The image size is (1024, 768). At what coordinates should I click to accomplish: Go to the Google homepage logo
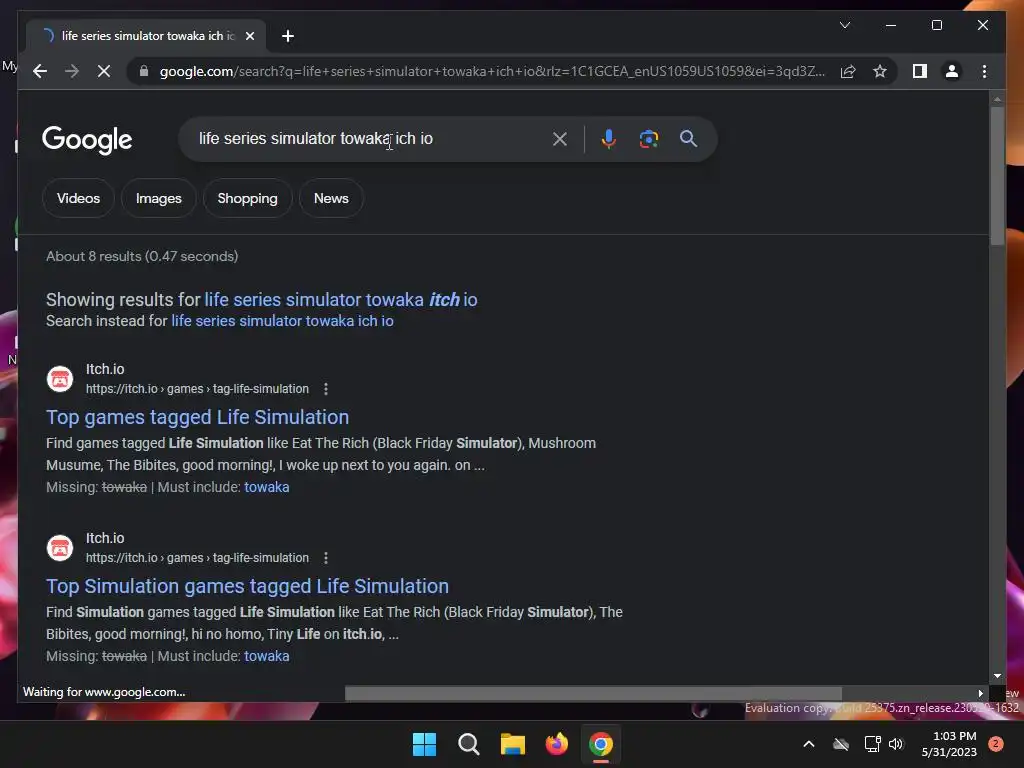click(87, 140)
